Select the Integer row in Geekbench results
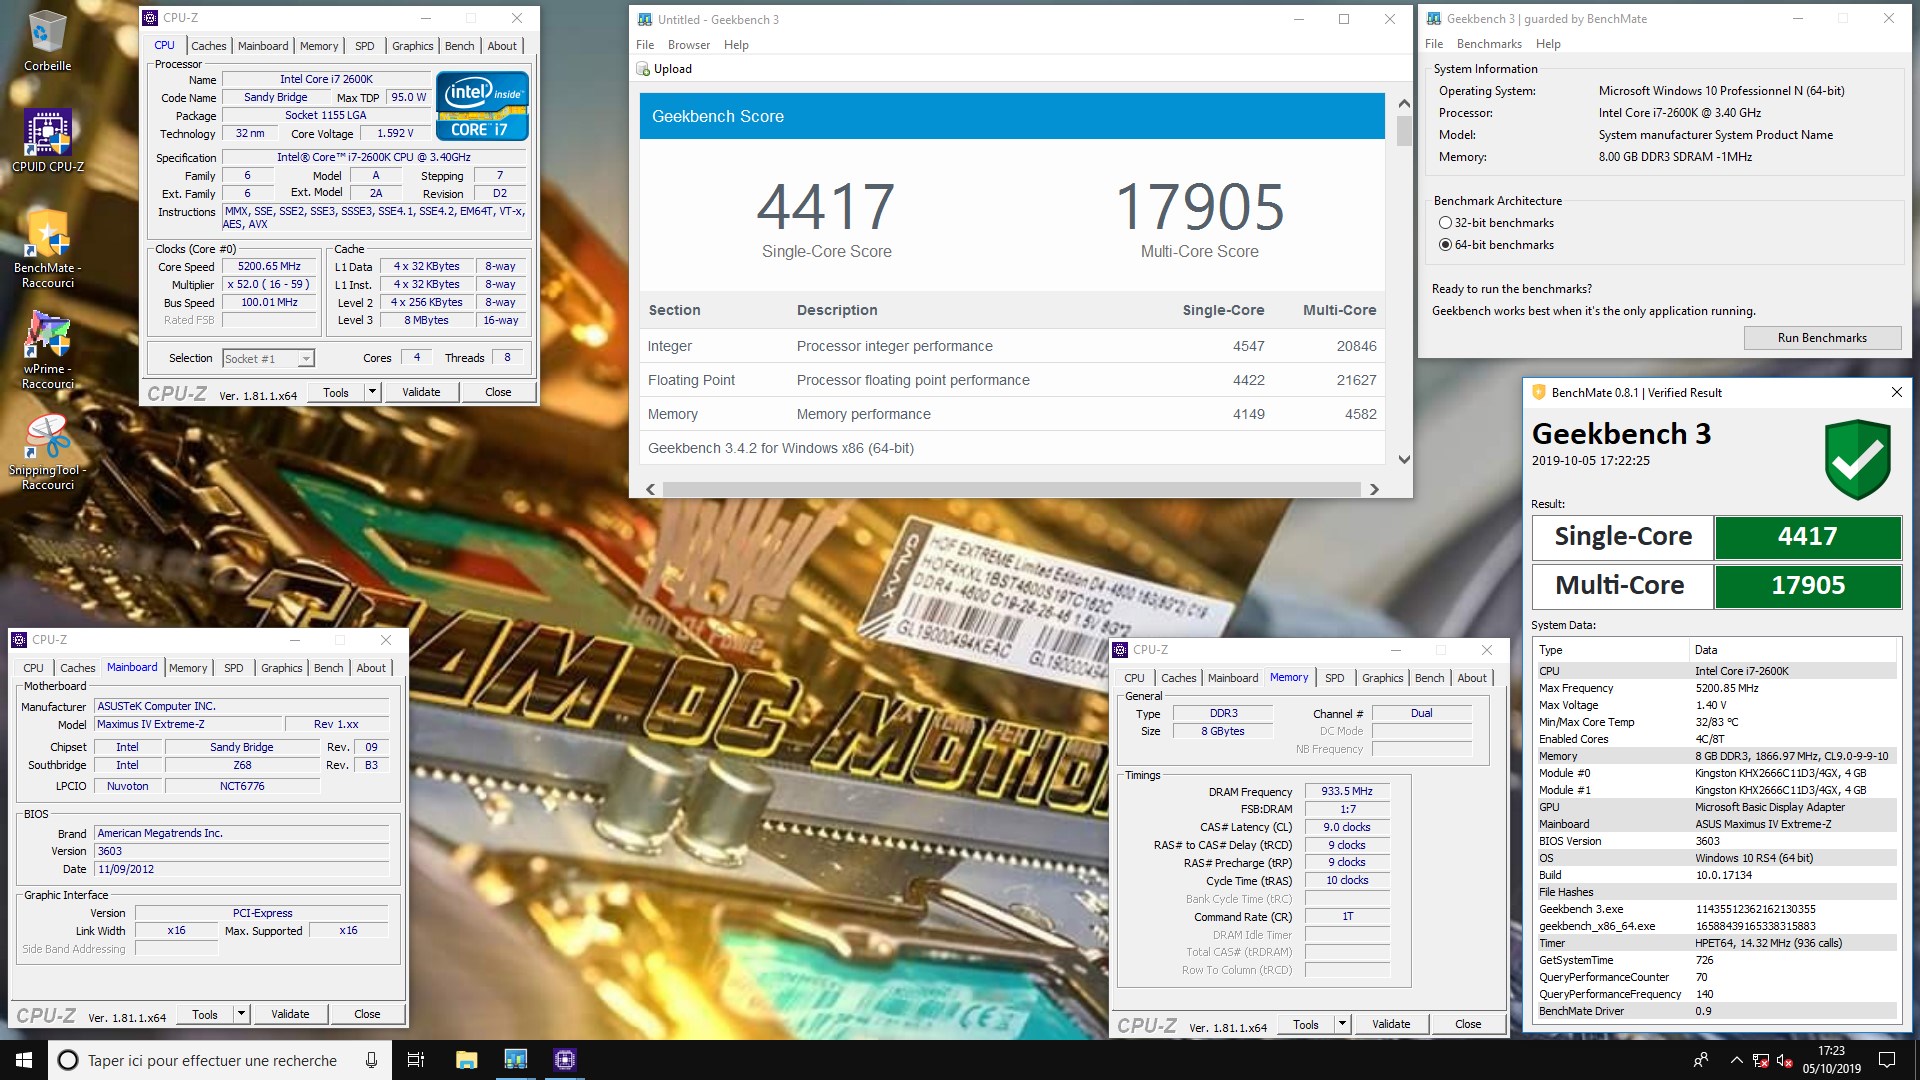 (x=1011, y=346)
